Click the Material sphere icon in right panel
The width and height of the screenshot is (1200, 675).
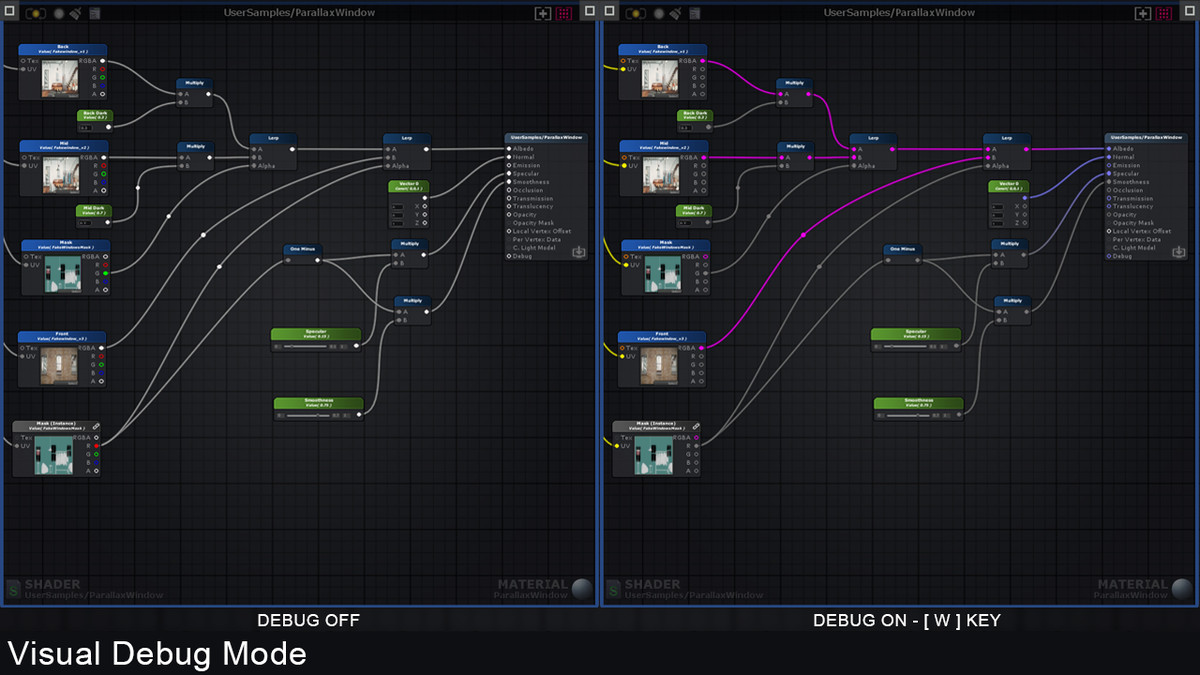[1181, 589]
